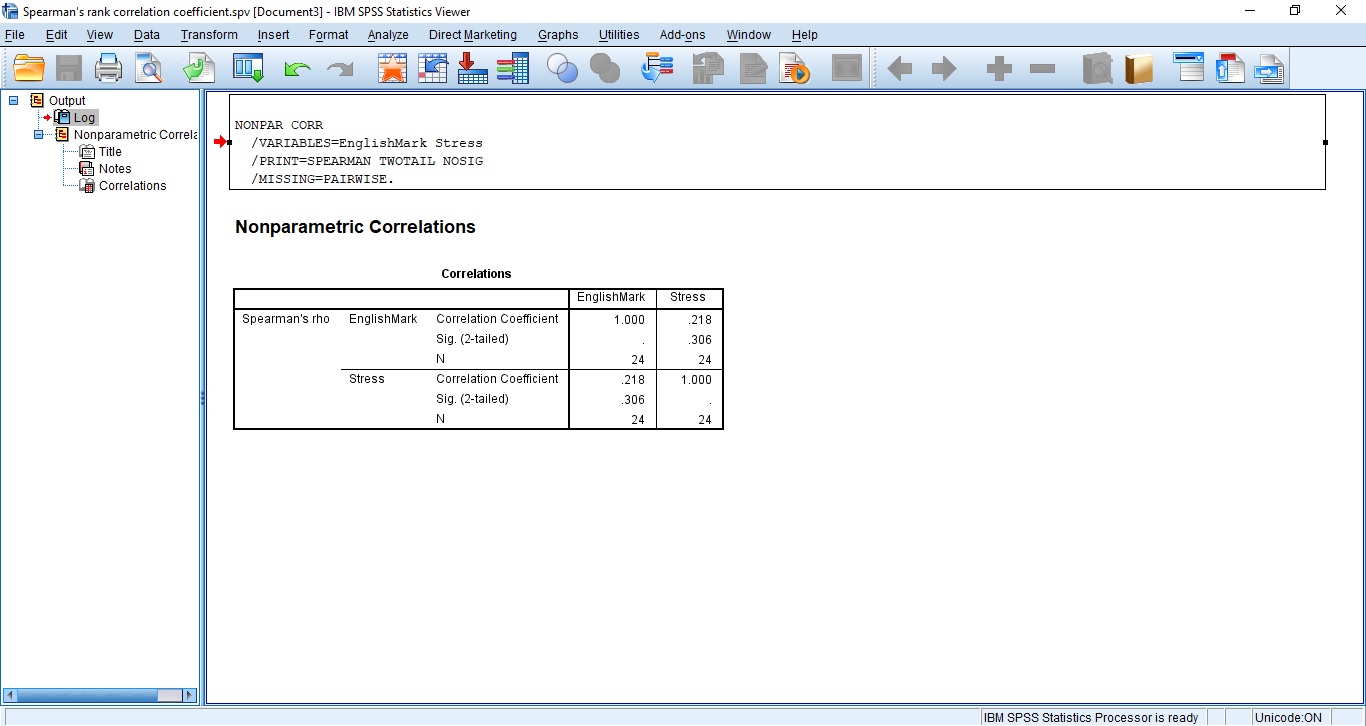Print the output with the printer icon
The height and width of the screenshot is (726, 1366).
pyautogui.click(x=108, y=68)
